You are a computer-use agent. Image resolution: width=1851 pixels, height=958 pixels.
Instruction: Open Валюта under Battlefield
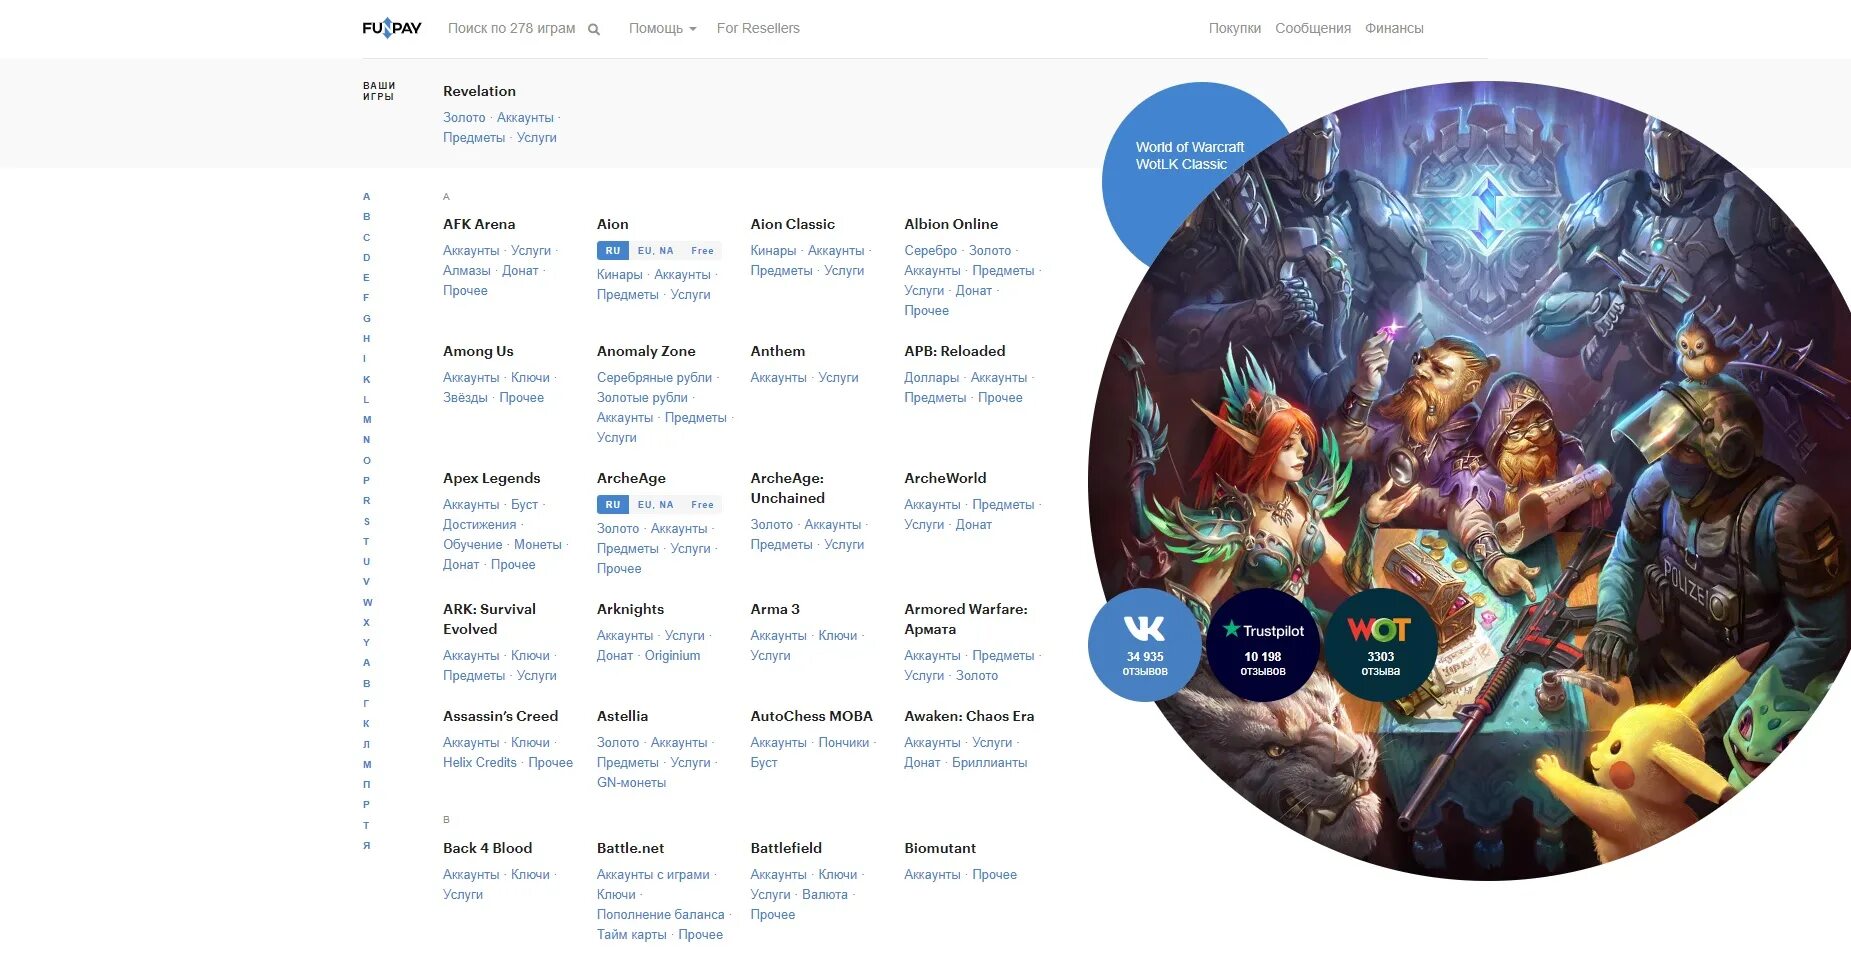point(824,895)
